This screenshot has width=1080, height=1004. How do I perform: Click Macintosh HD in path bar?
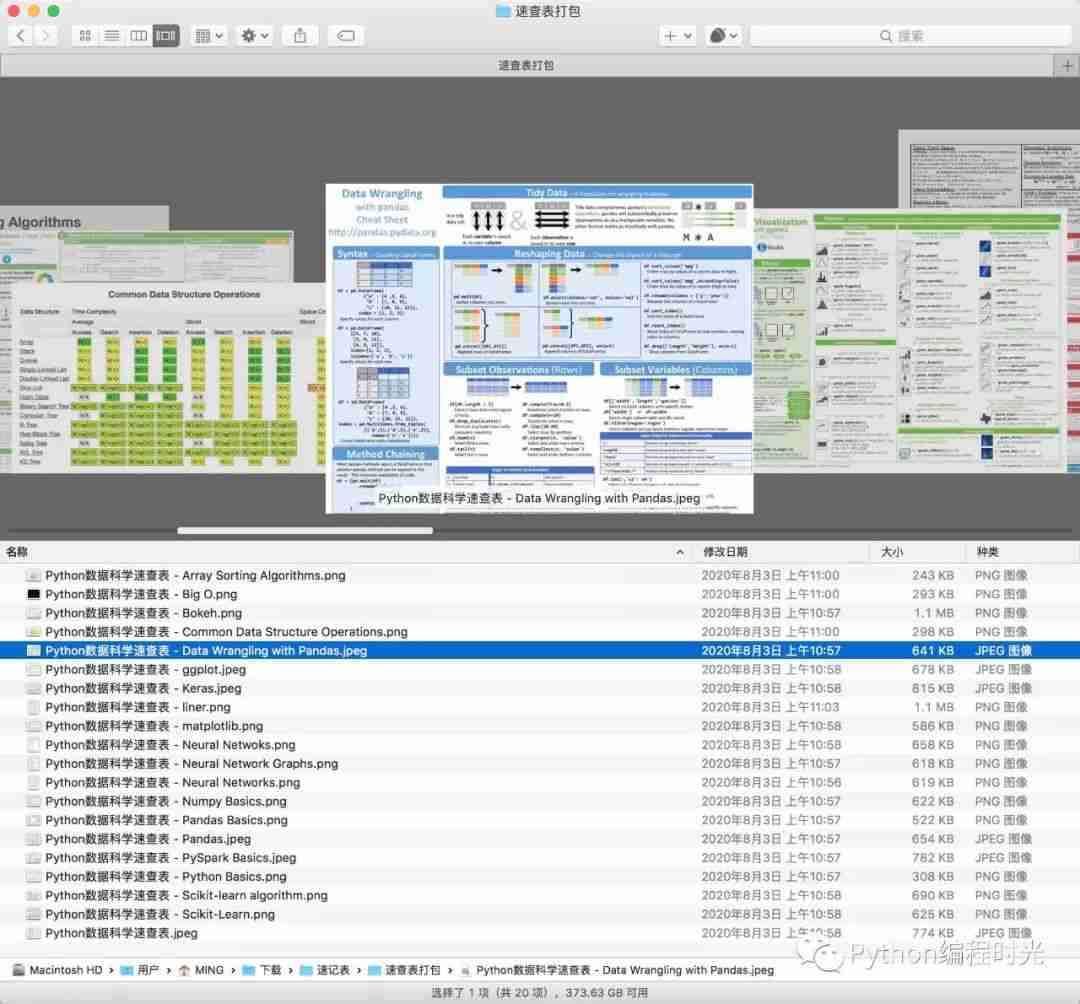58,970
